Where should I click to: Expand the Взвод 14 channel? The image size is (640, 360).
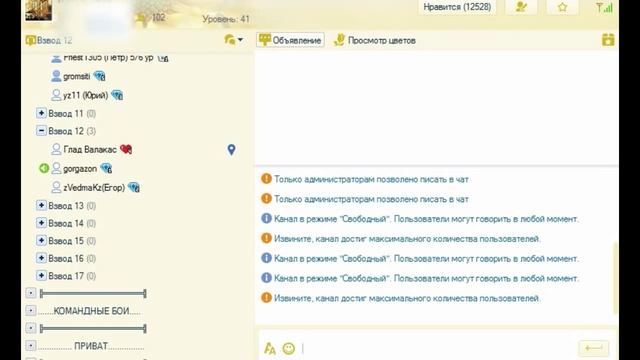tap(41, 222)
